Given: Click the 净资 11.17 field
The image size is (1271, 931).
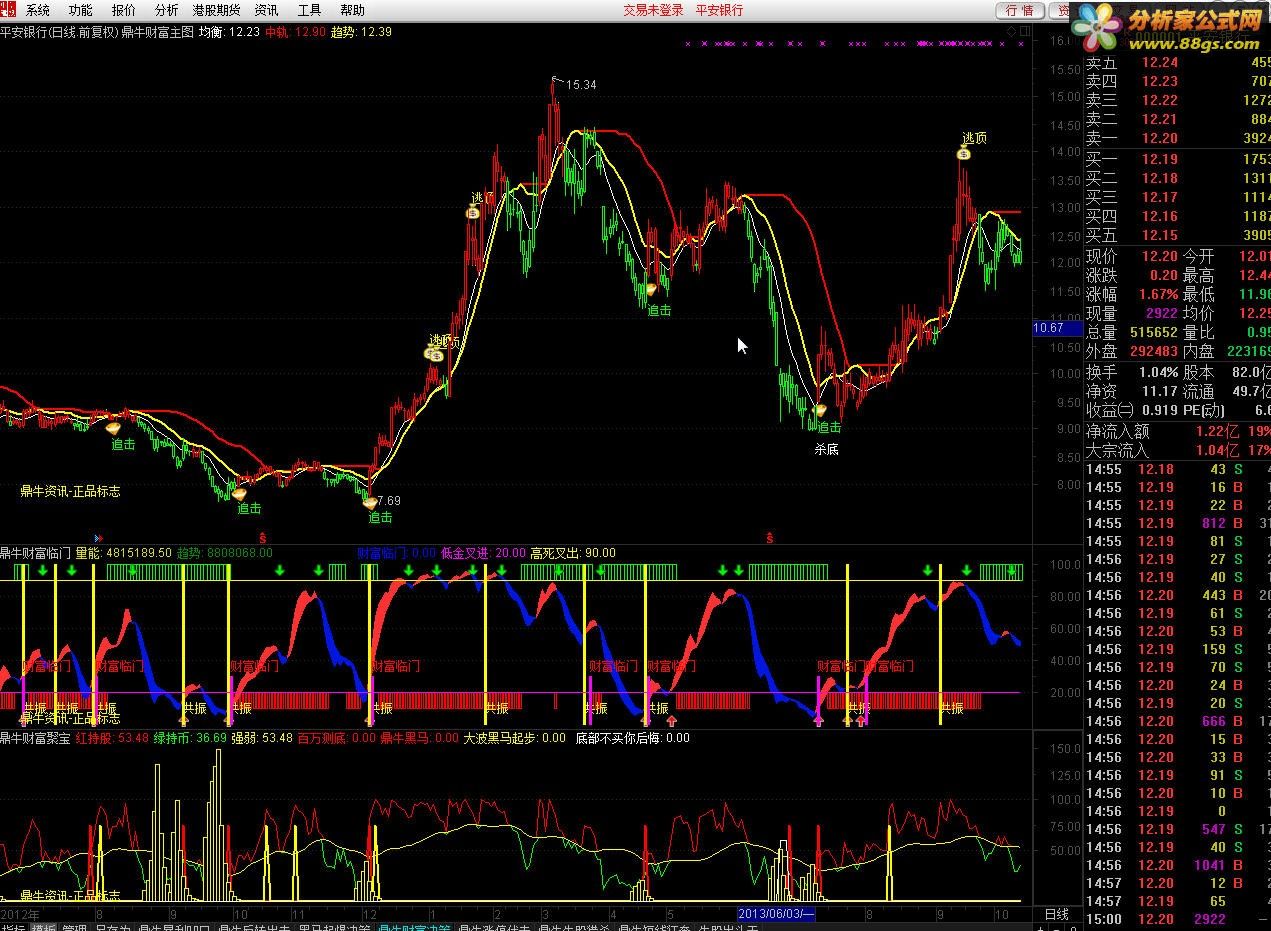Looking at the screenshot, I should point(1132,391).
